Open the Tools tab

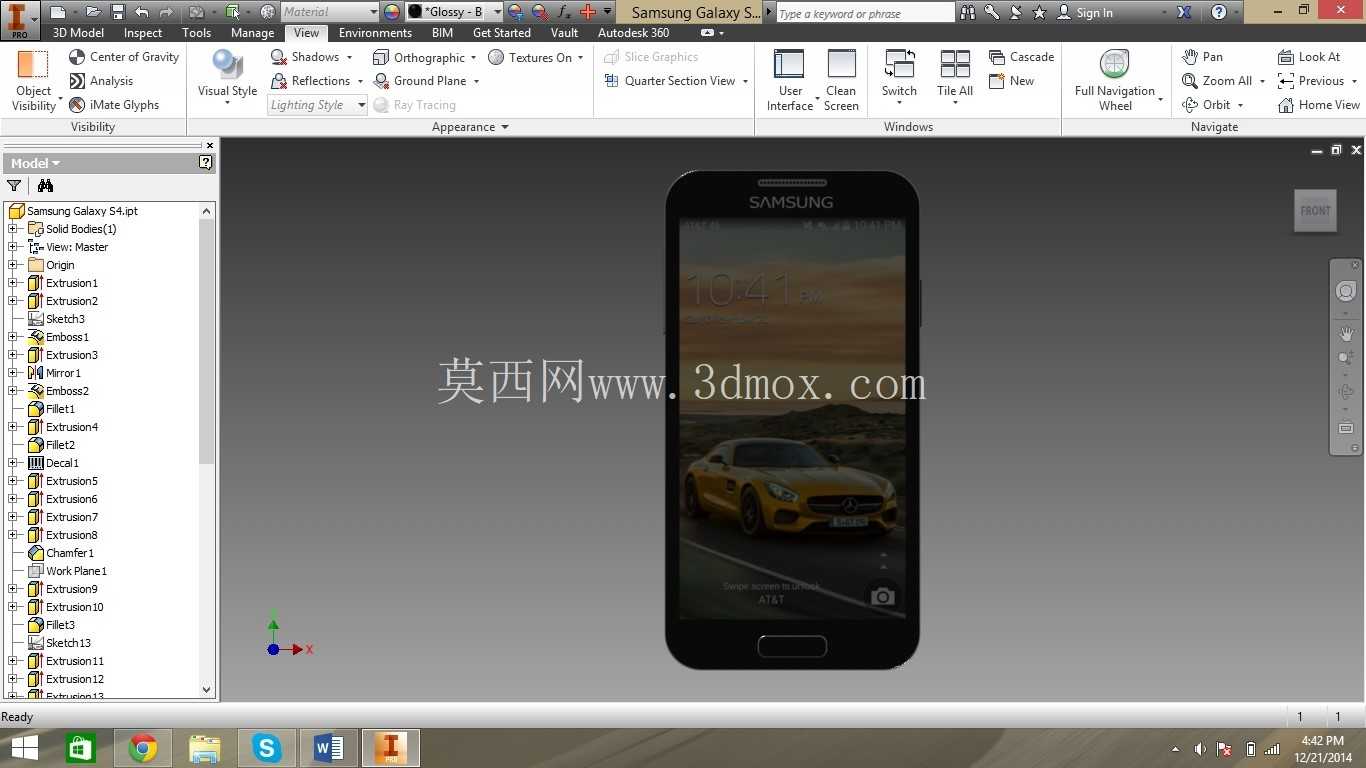click(197, 33)
